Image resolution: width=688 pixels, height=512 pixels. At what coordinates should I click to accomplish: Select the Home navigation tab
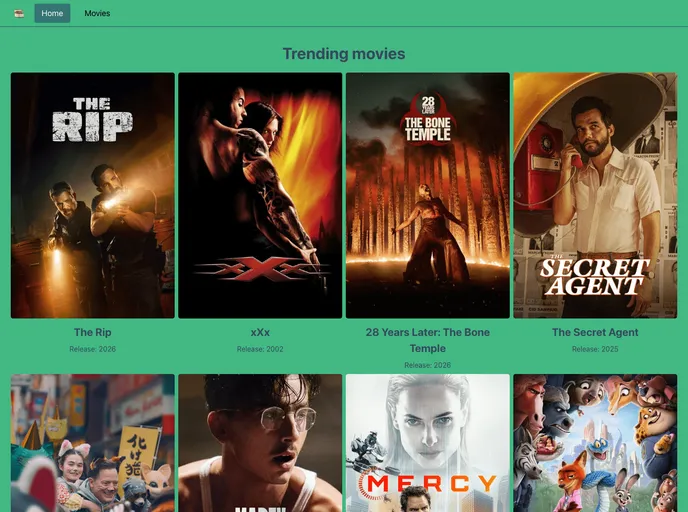point(52,14)
